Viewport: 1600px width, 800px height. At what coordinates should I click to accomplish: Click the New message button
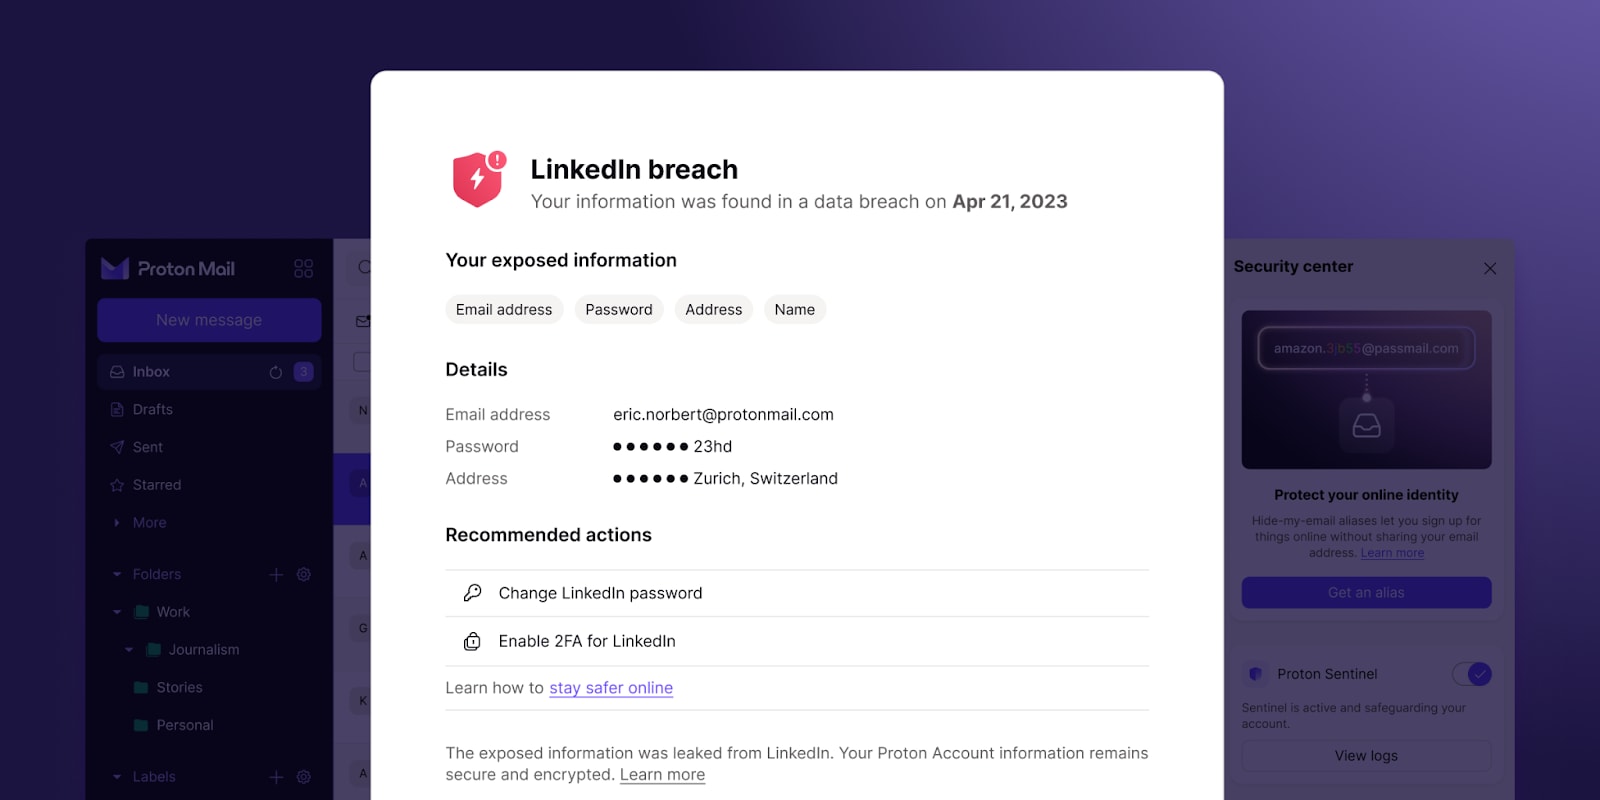pos(209,320)
